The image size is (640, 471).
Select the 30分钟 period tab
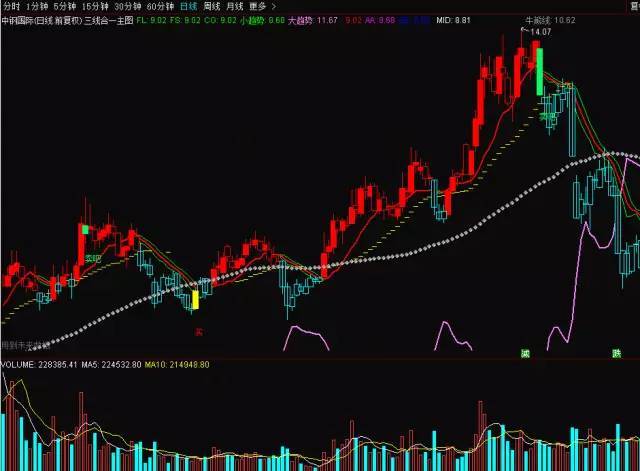pyautogui.click(x=128, y=7)
